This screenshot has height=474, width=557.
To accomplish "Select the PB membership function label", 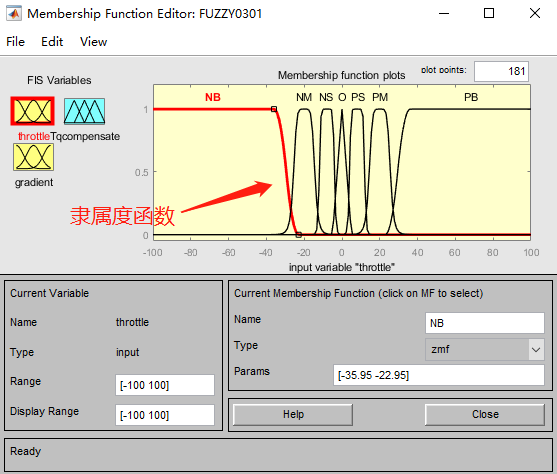I will pyautogui.click(x=471, y=97).
